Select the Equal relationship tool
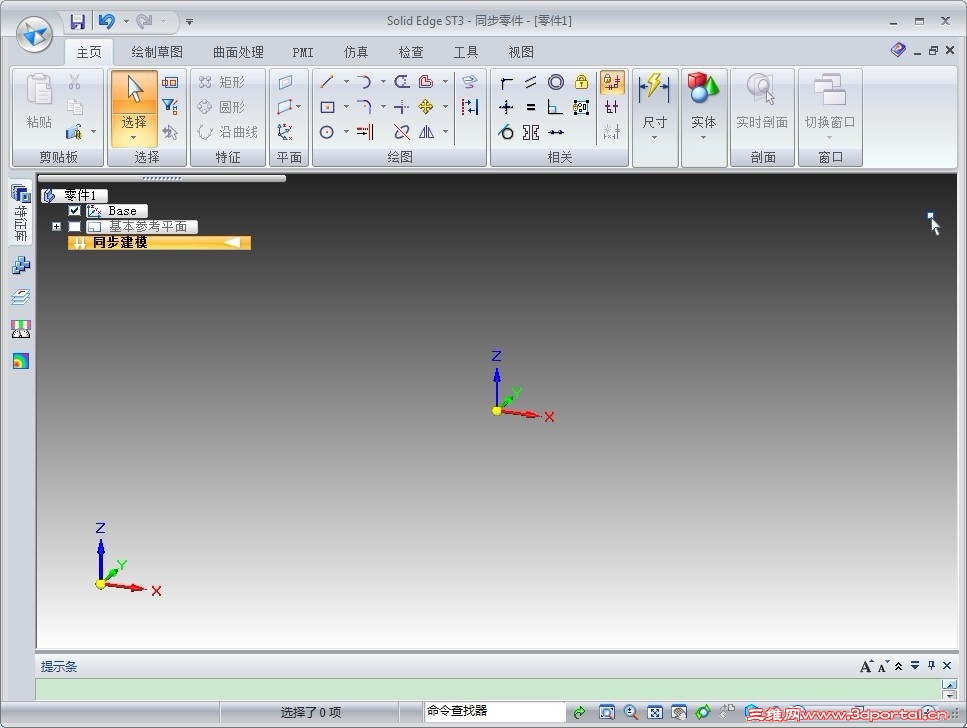This screenshot has width=967, height=728. (531, 107)
